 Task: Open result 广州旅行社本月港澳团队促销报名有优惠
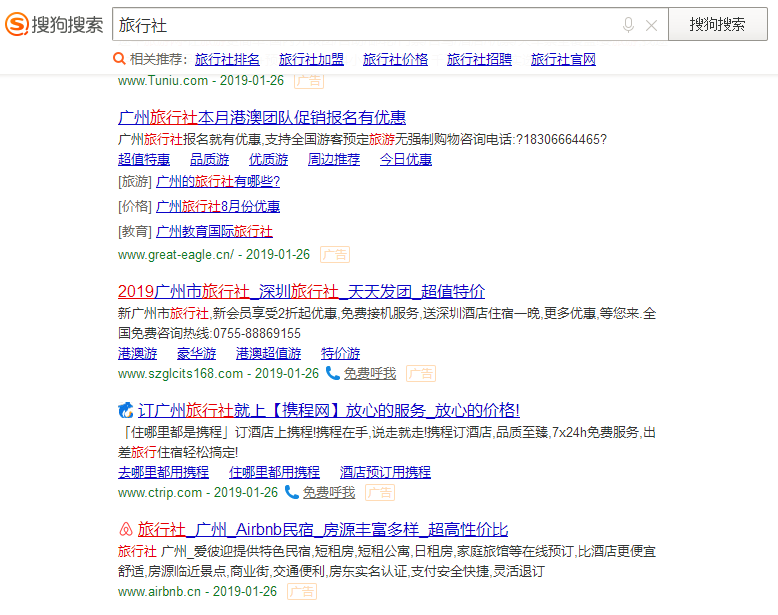click(x=262, y=117)
